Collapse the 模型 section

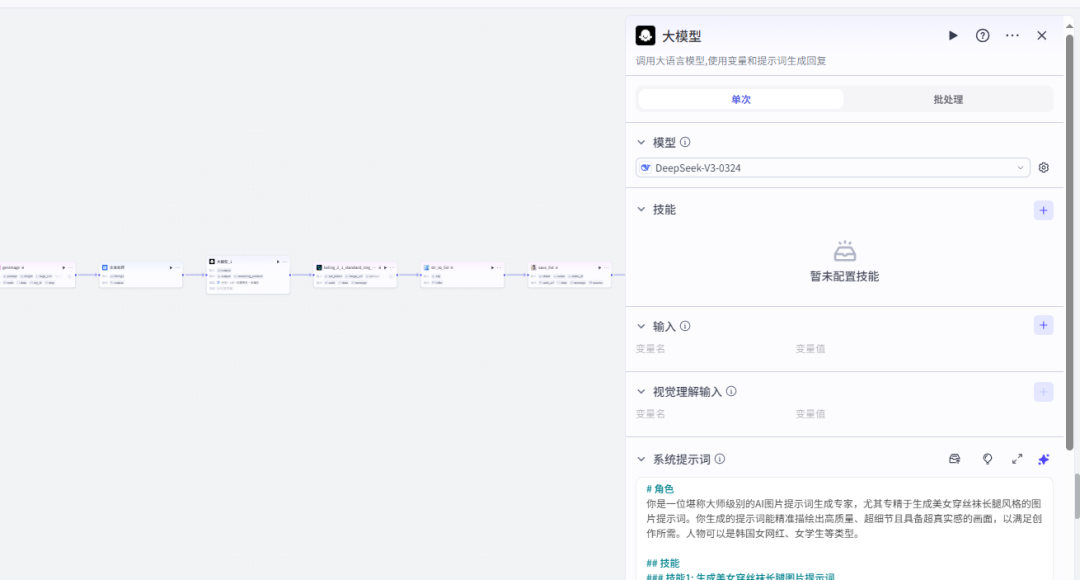(x=640, y=142)
